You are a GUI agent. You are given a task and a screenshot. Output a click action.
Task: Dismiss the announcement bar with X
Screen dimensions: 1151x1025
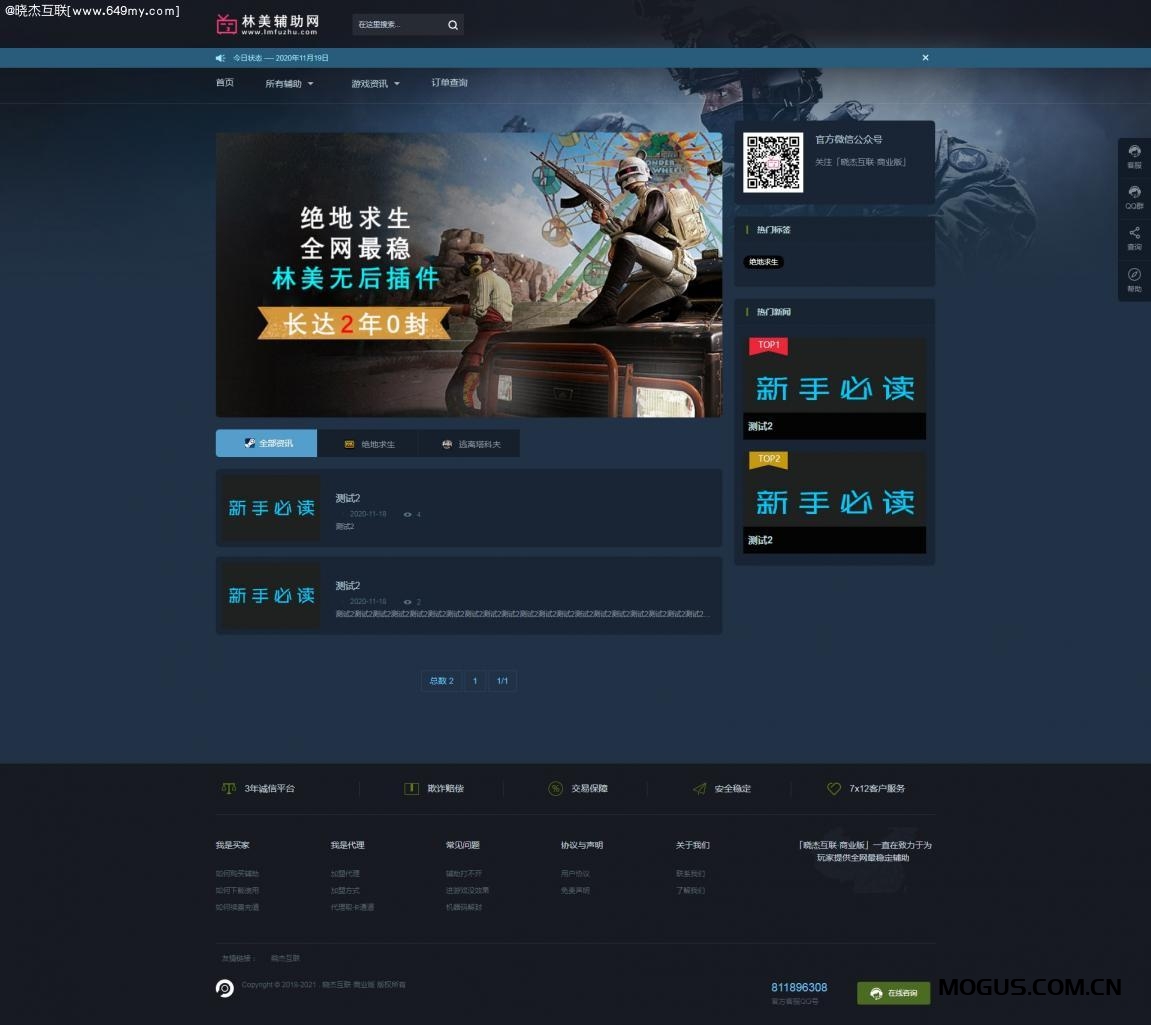(925, 58)
